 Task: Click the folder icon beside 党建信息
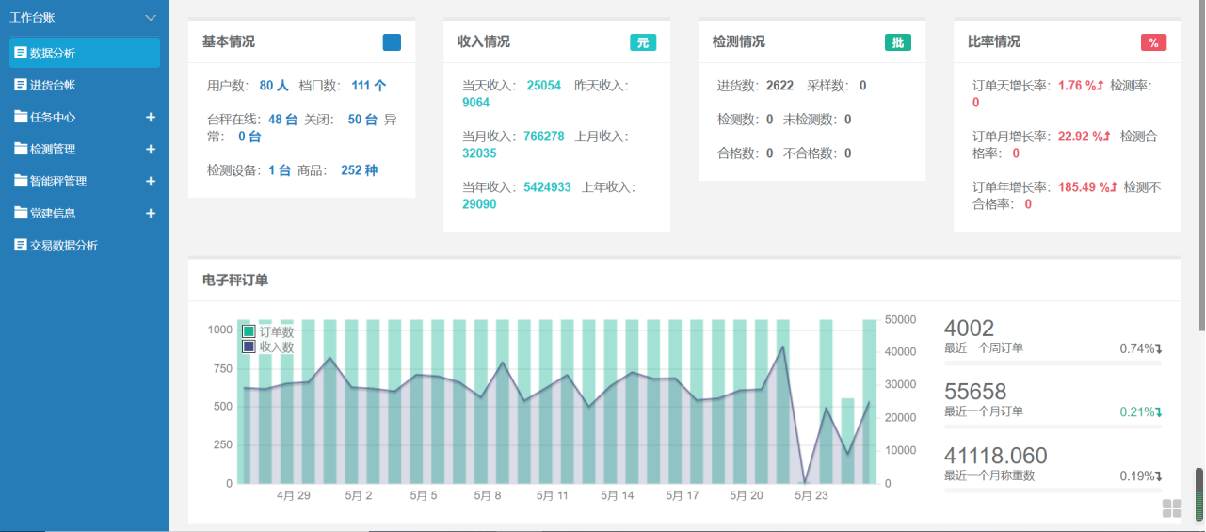(x=20, y=213)
